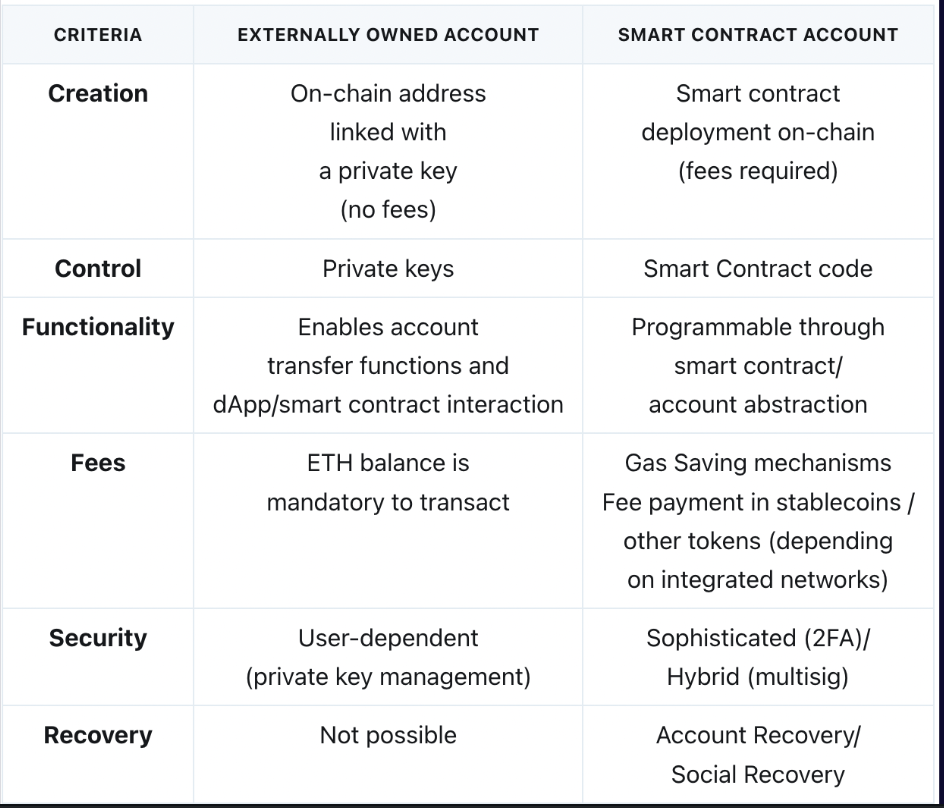Viewport: 944px width, 808px height.
Task: Click '(no fees)' in the Creation row
Action: coord(388,210)
